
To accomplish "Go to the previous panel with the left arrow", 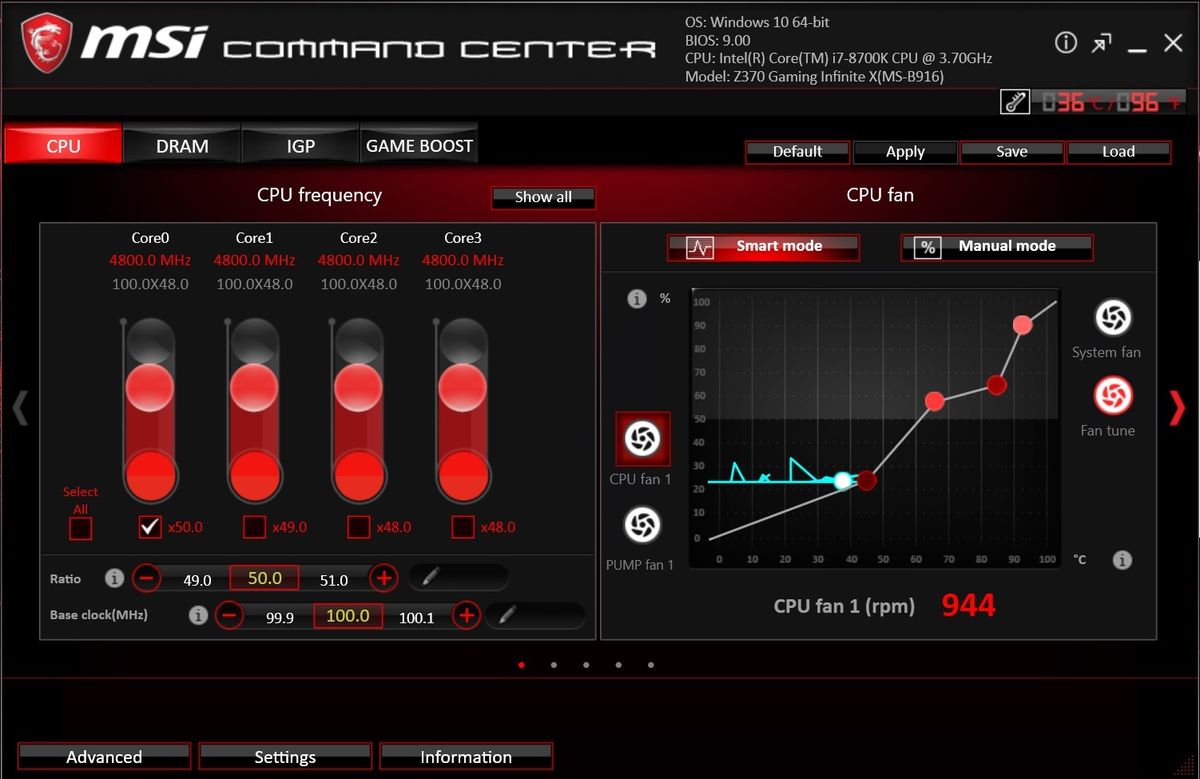I will [x=20, y=407].
